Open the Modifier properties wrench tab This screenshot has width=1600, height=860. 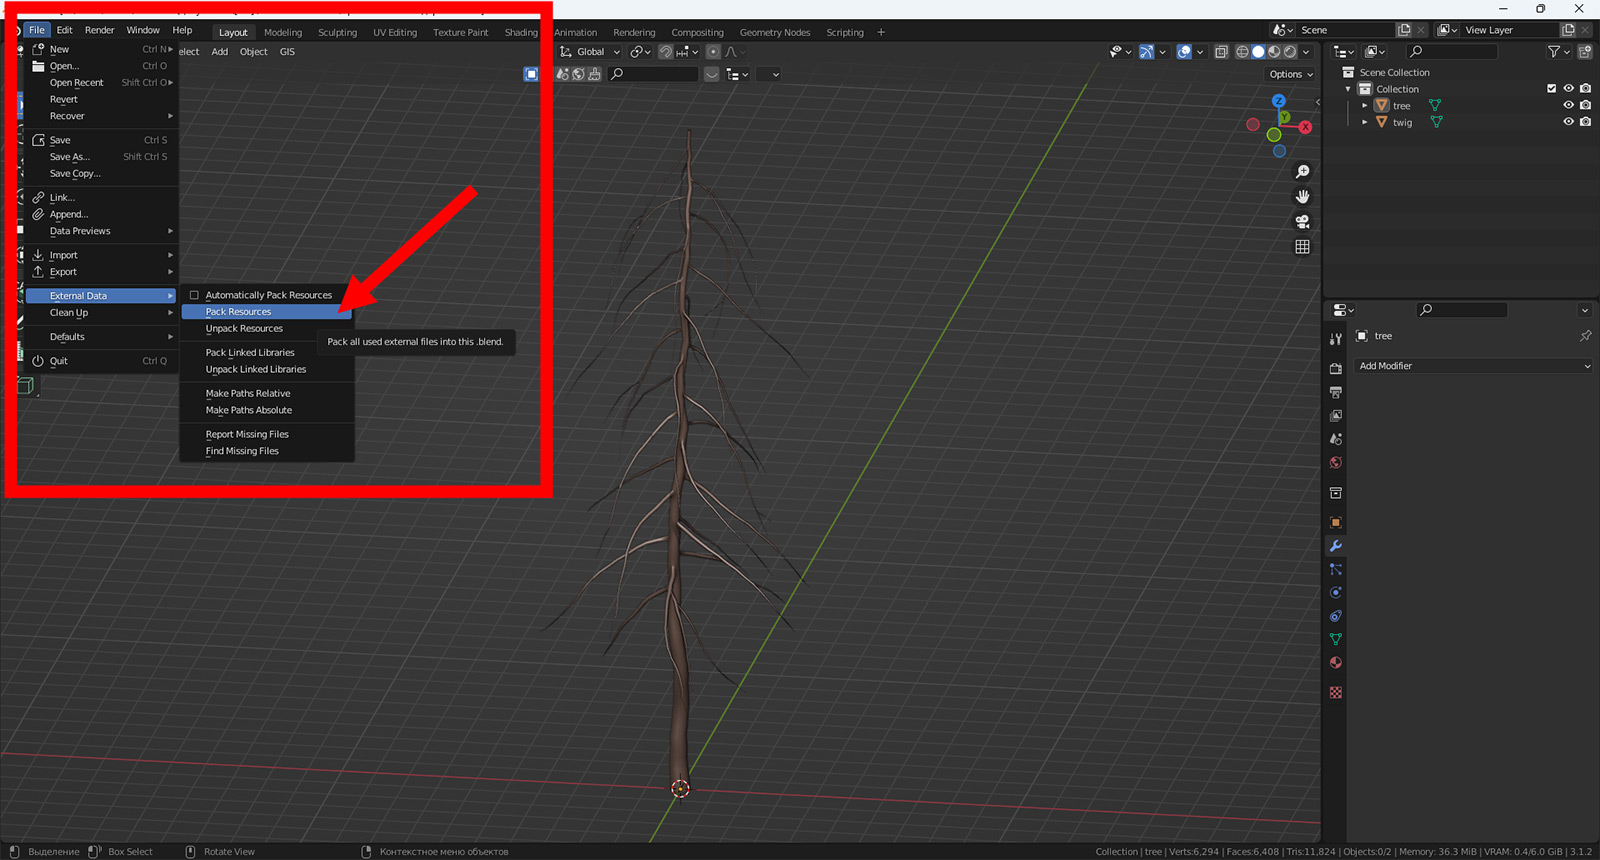coord(1335,546)
